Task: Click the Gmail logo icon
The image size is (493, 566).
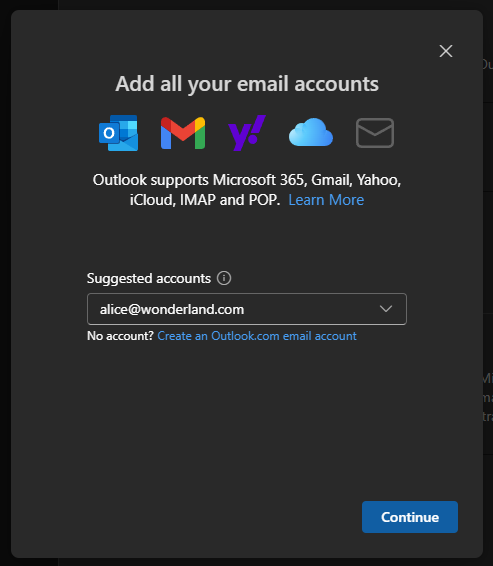Action: click(x=183, y=133)
